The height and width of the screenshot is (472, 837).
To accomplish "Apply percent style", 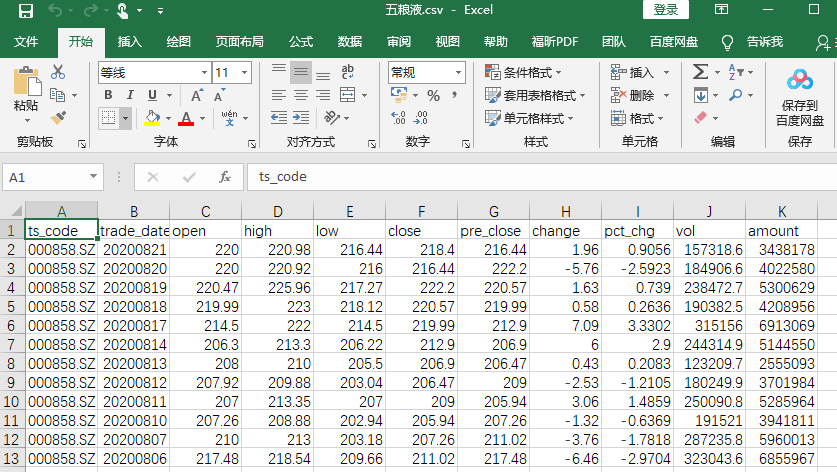I will tap(433, 96).
